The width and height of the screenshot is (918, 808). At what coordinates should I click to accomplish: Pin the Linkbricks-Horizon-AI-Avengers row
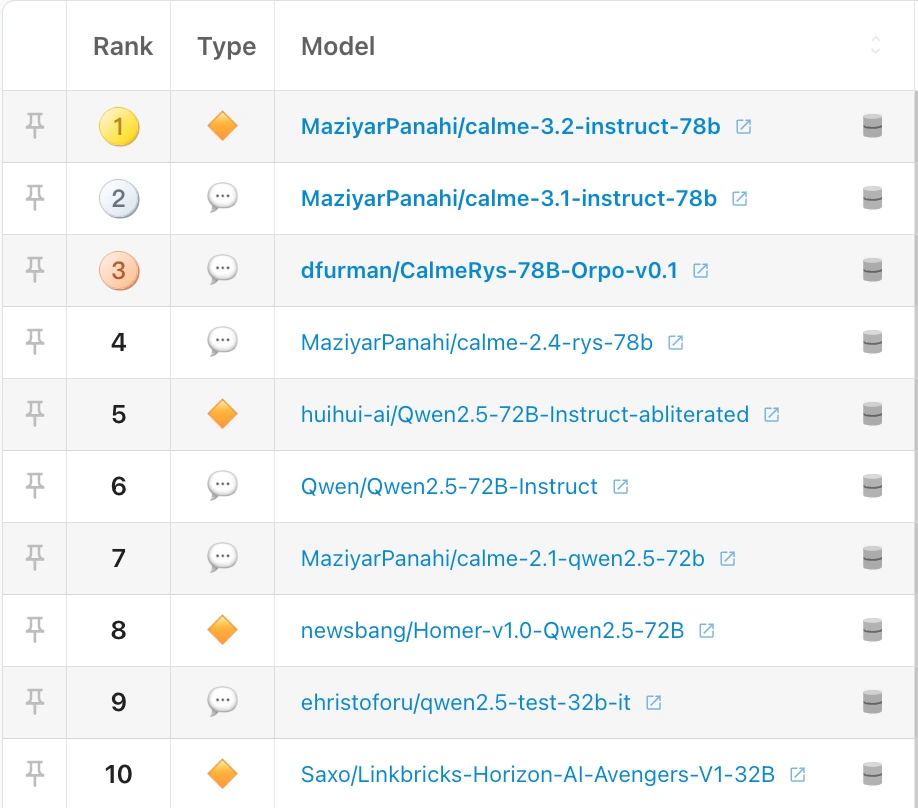click(35, 774)
